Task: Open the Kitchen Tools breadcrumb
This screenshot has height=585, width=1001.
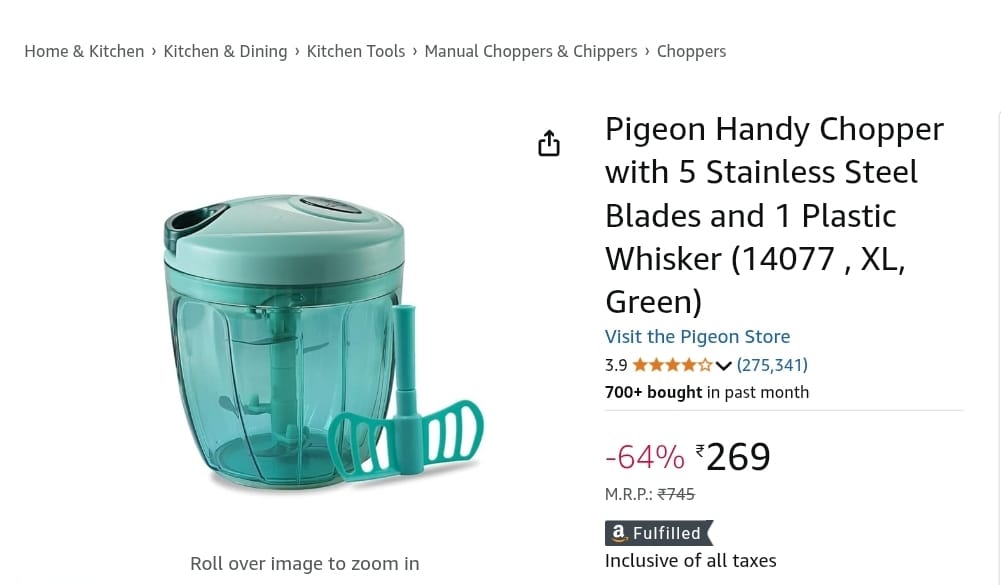Action: [x=356, y=51]
